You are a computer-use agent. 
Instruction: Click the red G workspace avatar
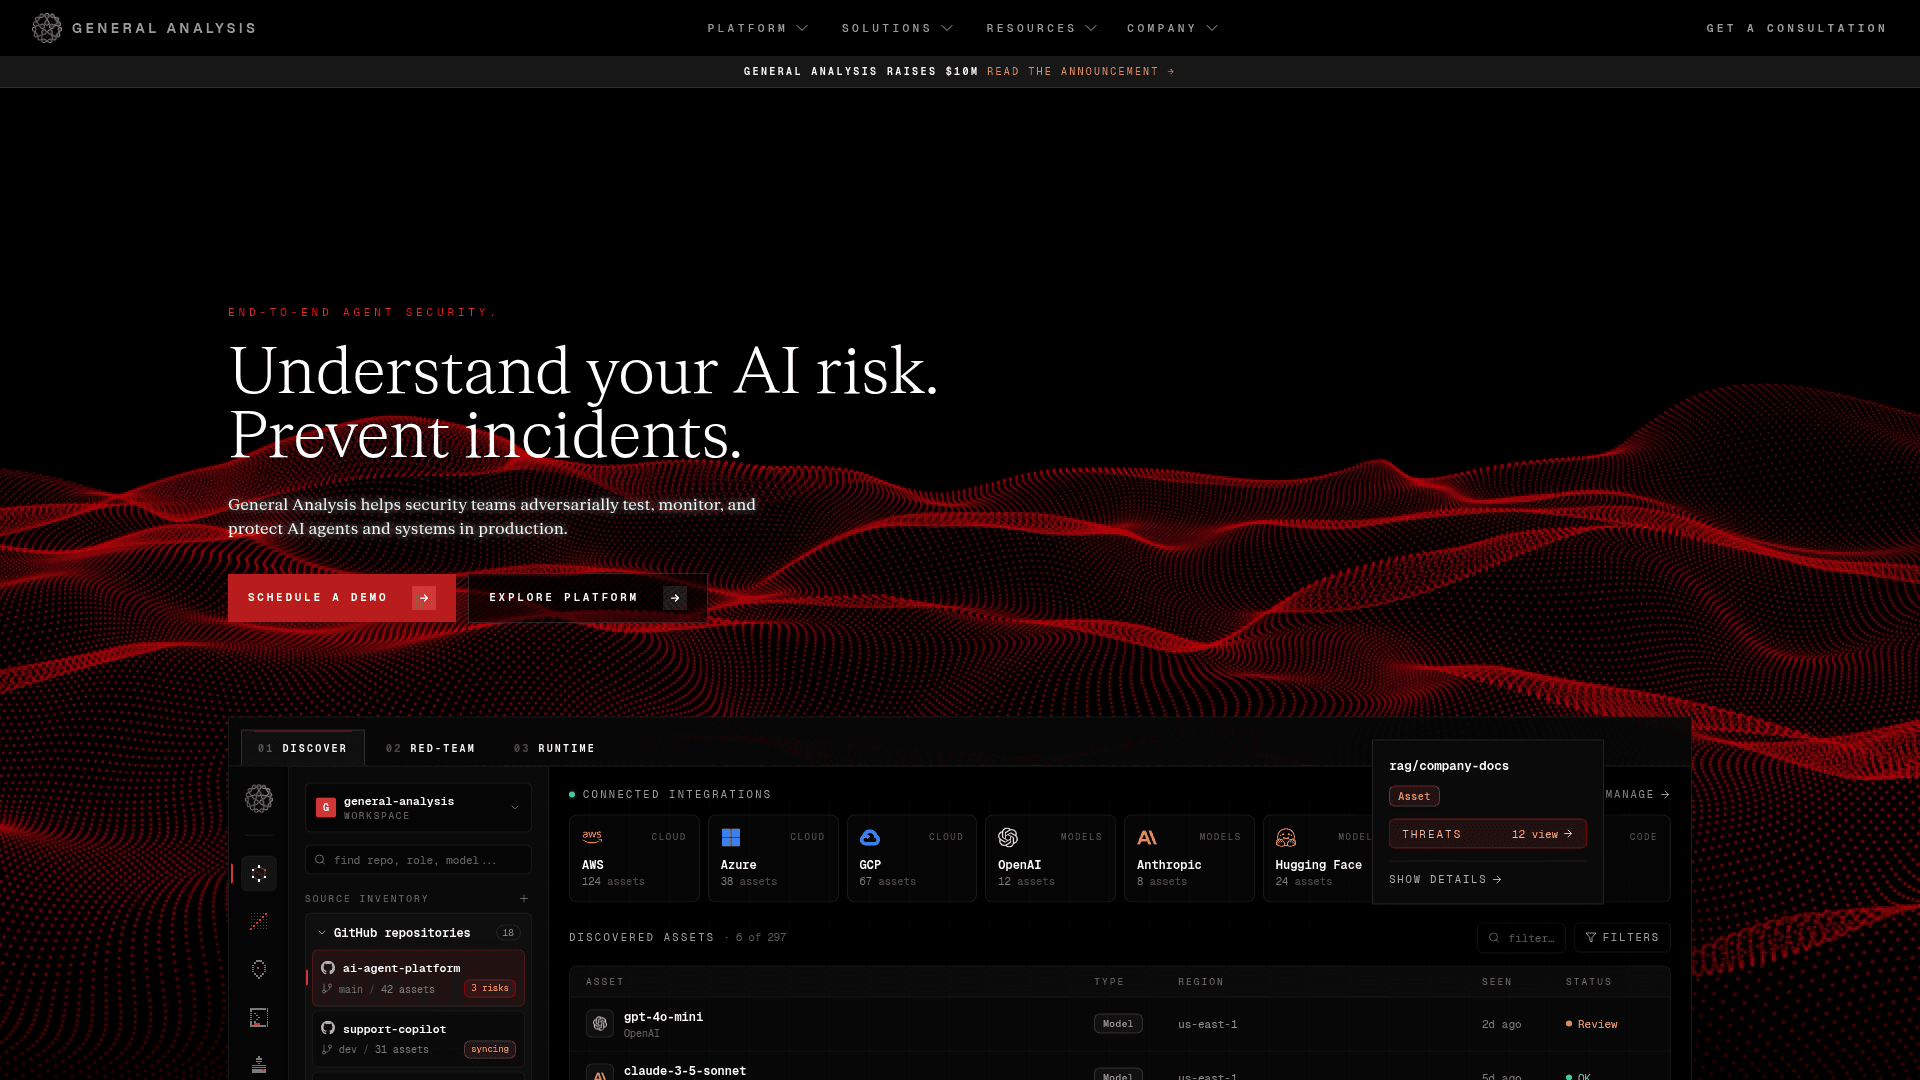pyautogui.click(x=326, y=808)
